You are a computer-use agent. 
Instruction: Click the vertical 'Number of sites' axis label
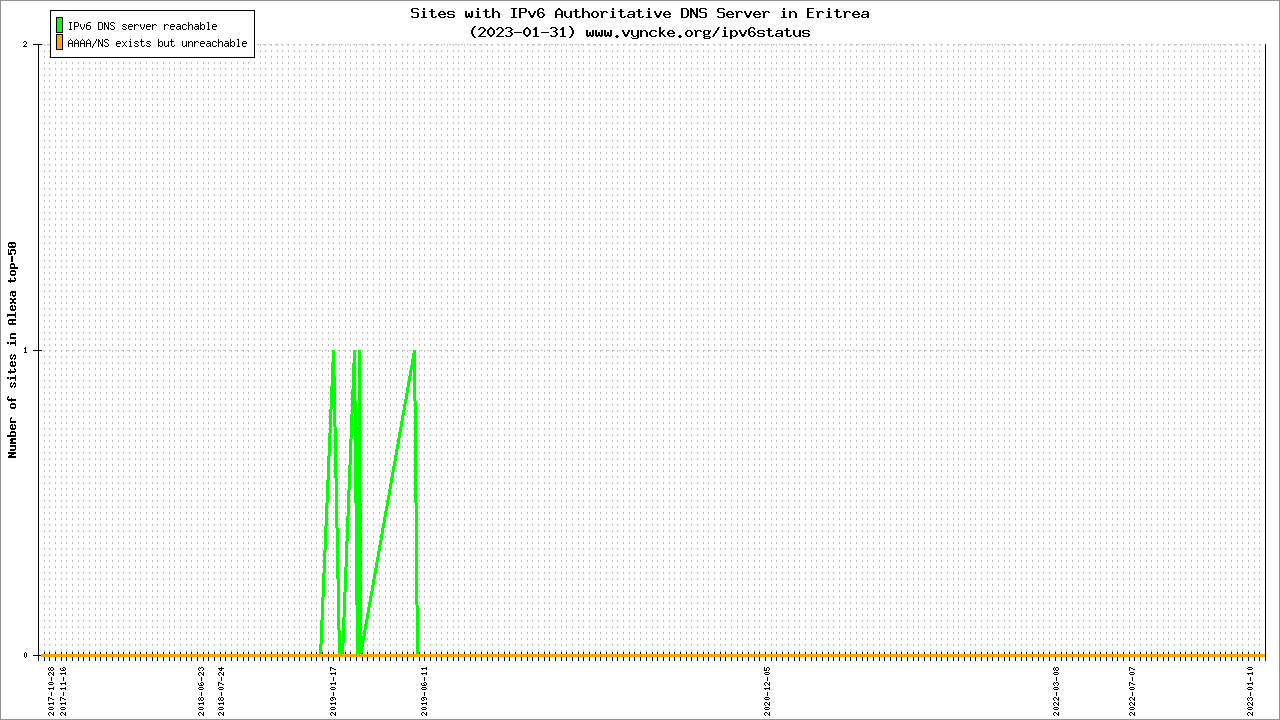(13, 350)
